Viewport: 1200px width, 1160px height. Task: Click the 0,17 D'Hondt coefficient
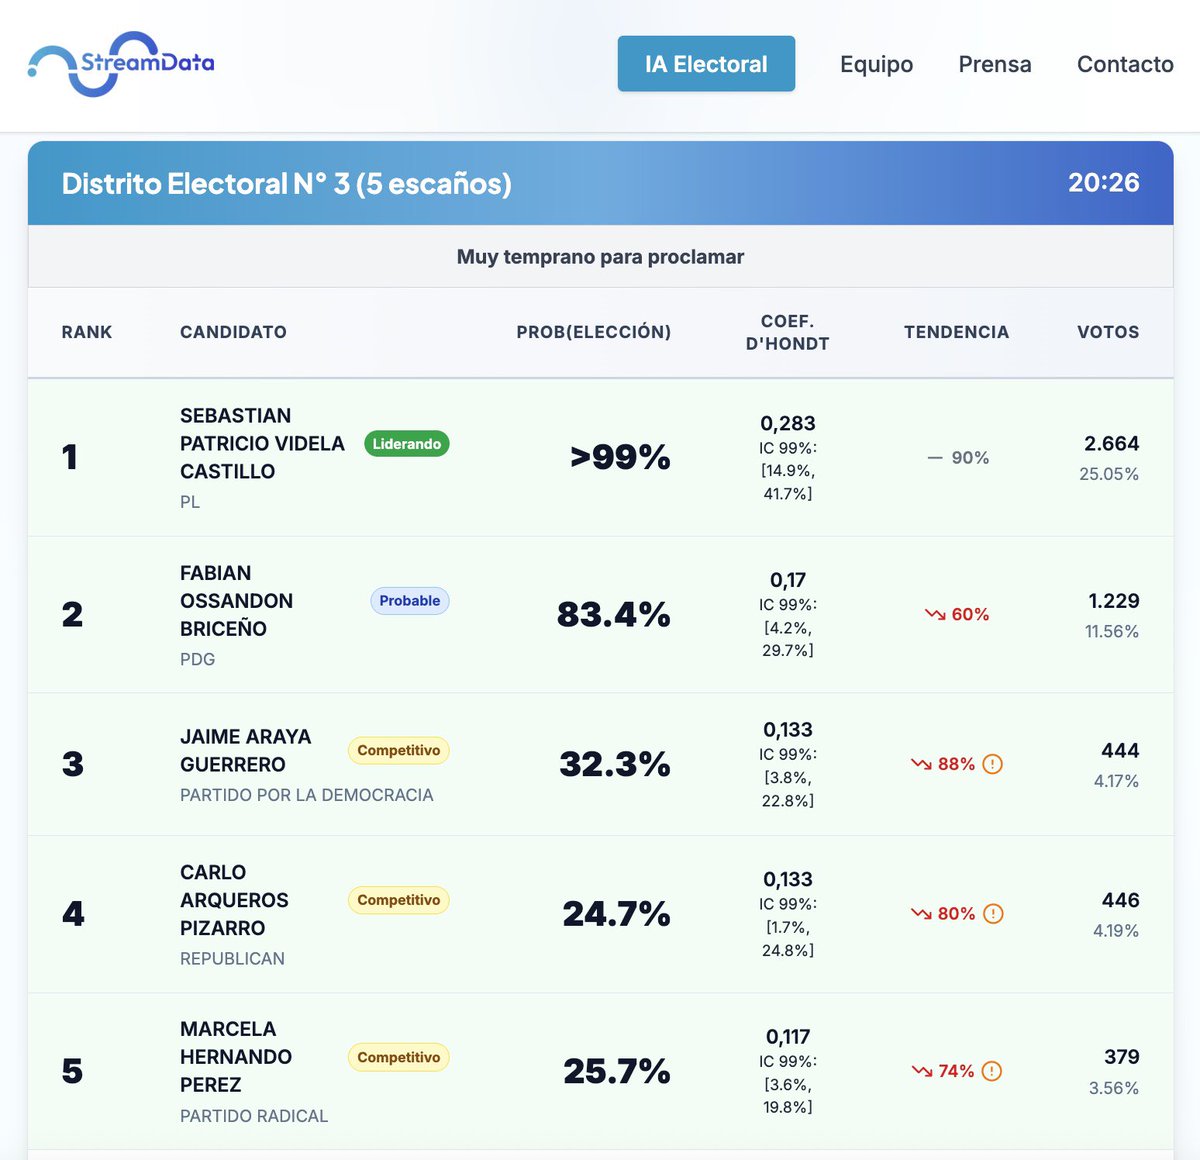[788, 580]
